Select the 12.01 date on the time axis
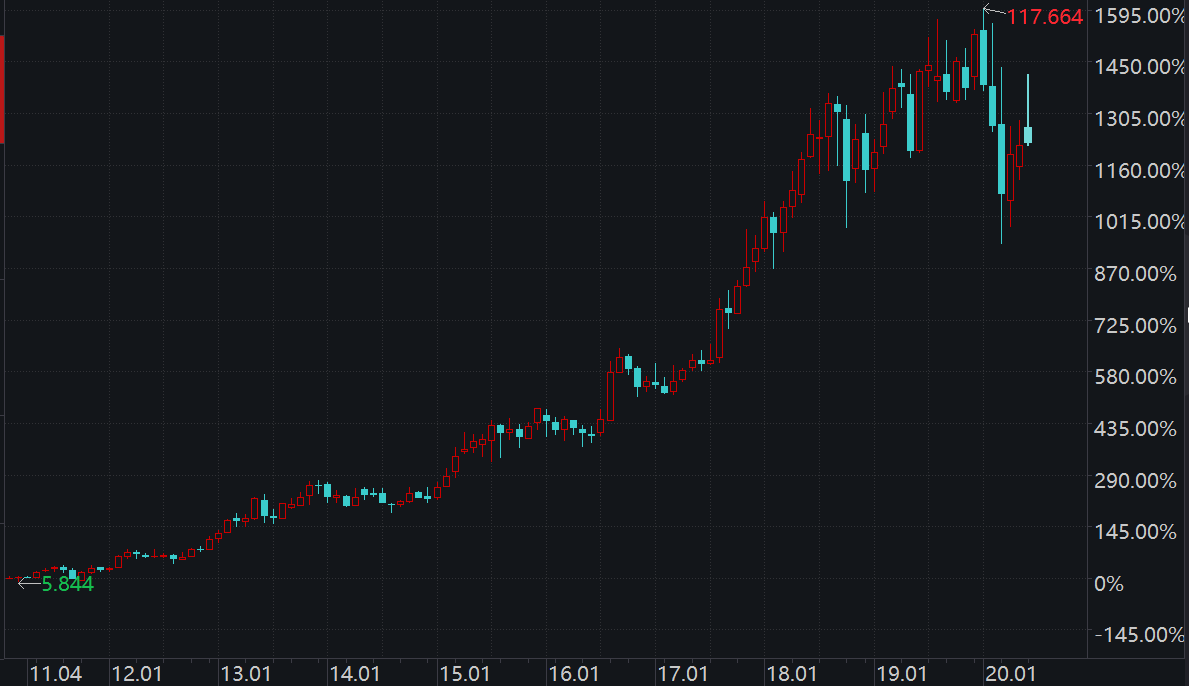The image size is (1189, 686). point(137,673)
